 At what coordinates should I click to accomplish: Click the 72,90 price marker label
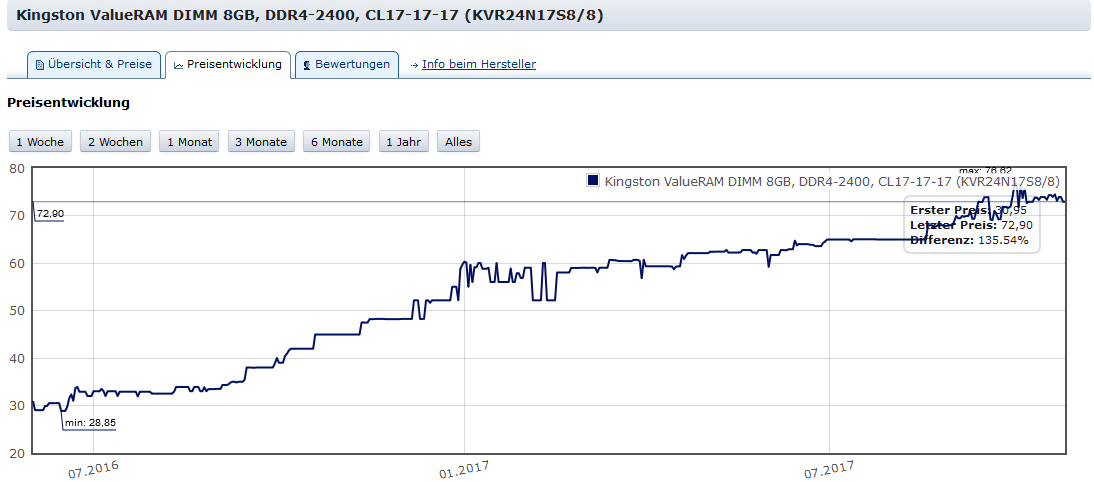point(50,213)
